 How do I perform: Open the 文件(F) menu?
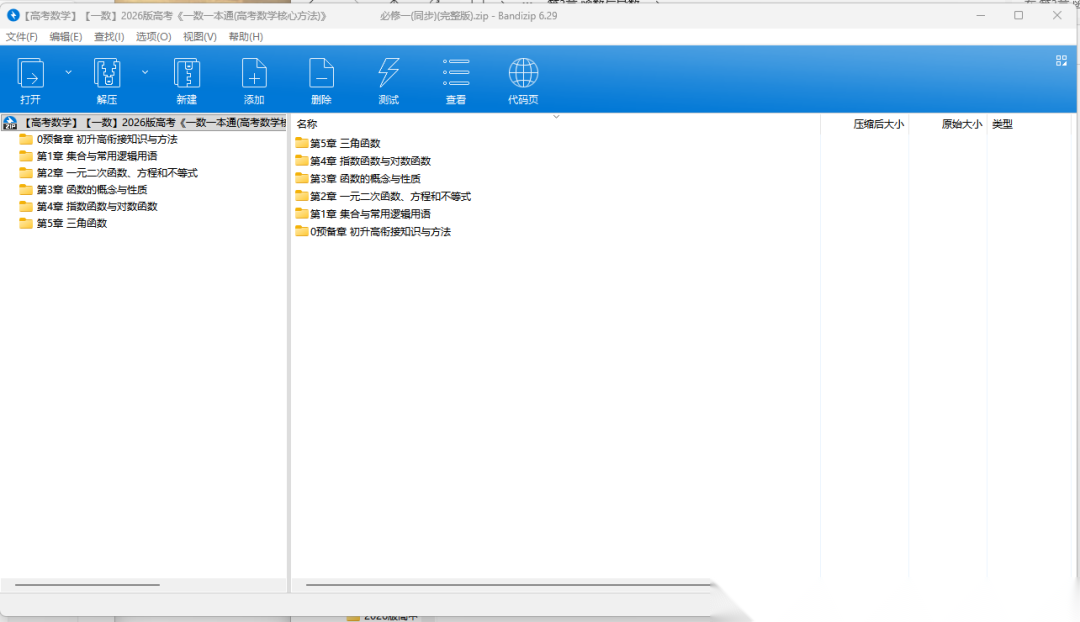pyautogui.click(x=22, y=37)
